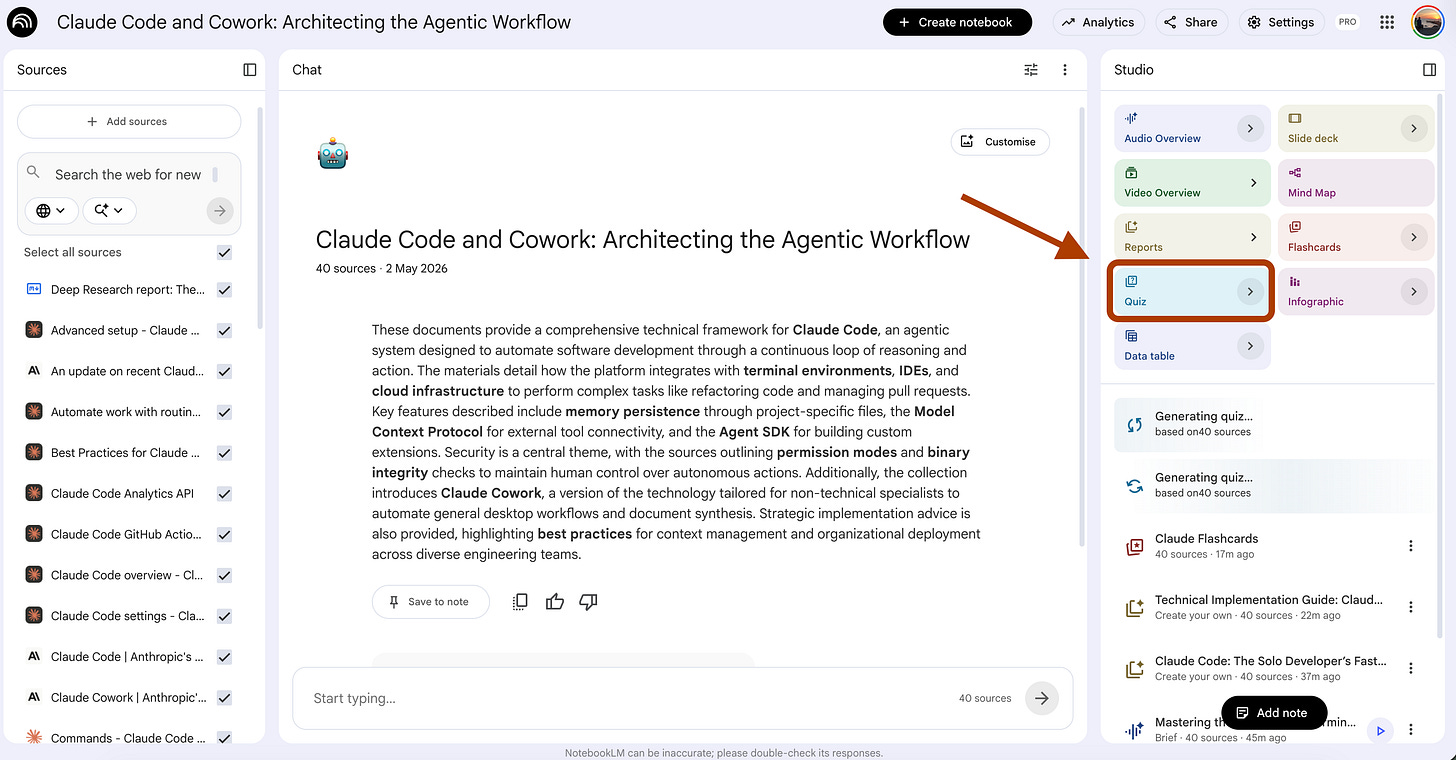Collapse the Studio panel icon

(x=1430, y=70)
